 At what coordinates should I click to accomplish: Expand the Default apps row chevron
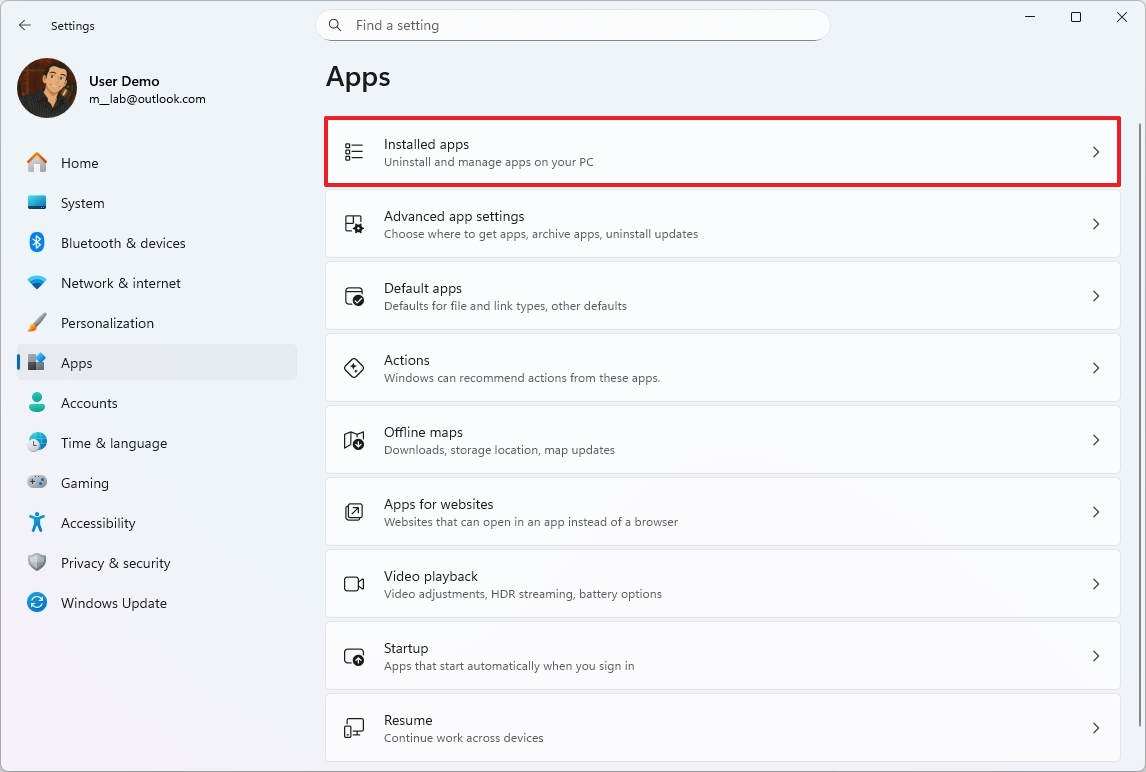pos(1095,295)
